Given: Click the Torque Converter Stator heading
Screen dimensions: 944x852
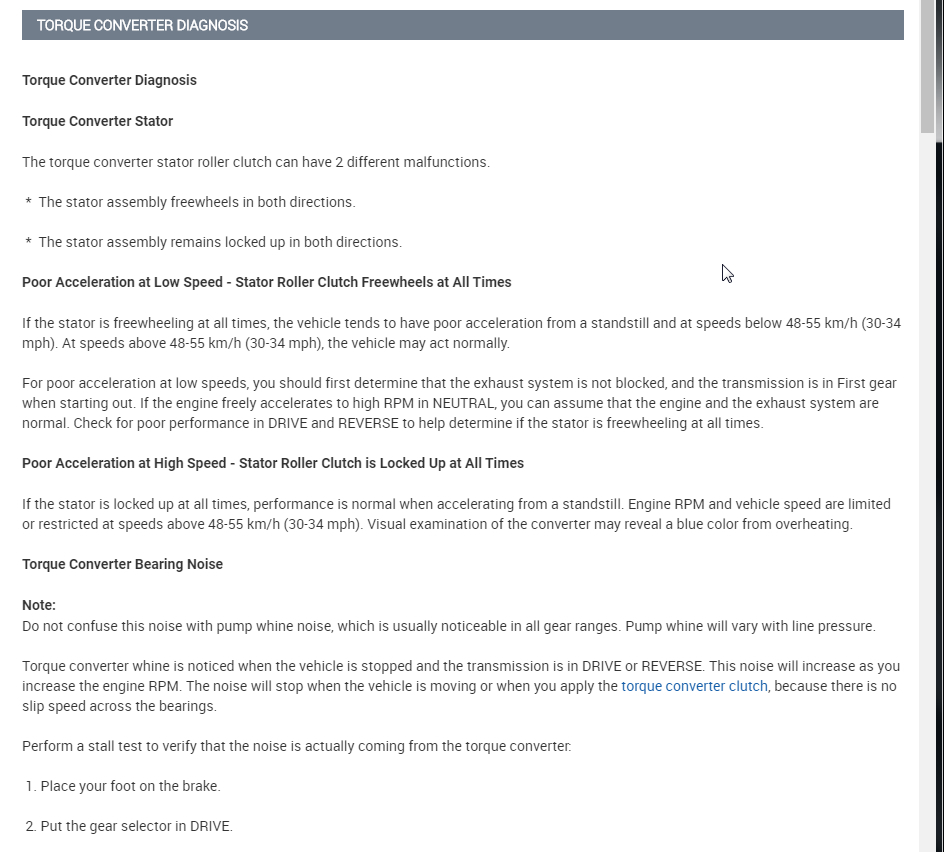Looking at the screenshot, I should pos(97,121).
